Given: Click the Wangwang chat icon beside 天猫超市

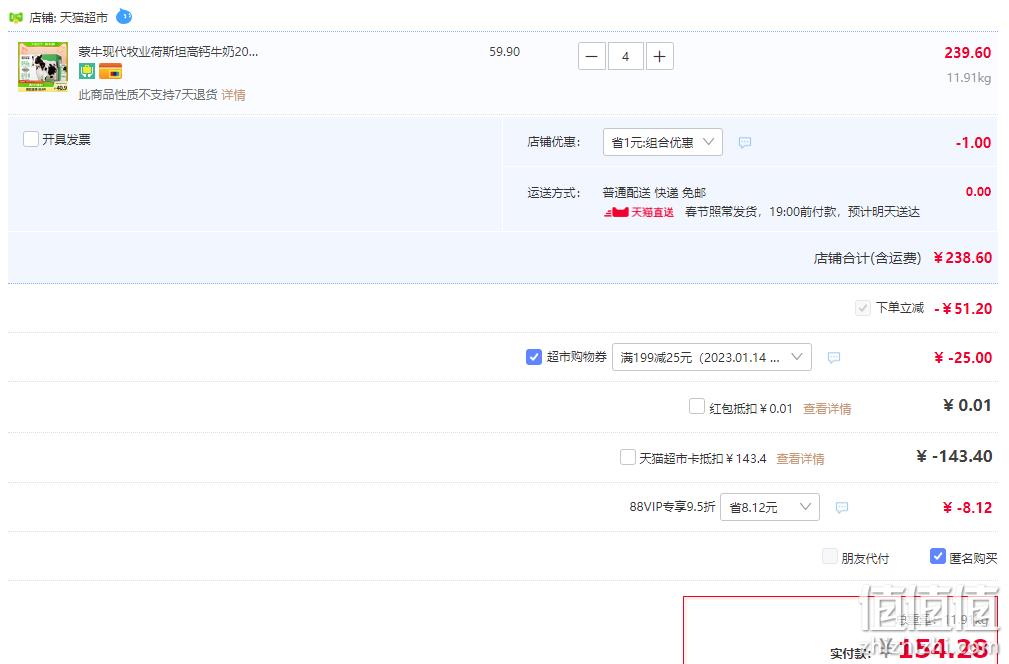Looking at the screenshot, I should (x=124, y=16).
